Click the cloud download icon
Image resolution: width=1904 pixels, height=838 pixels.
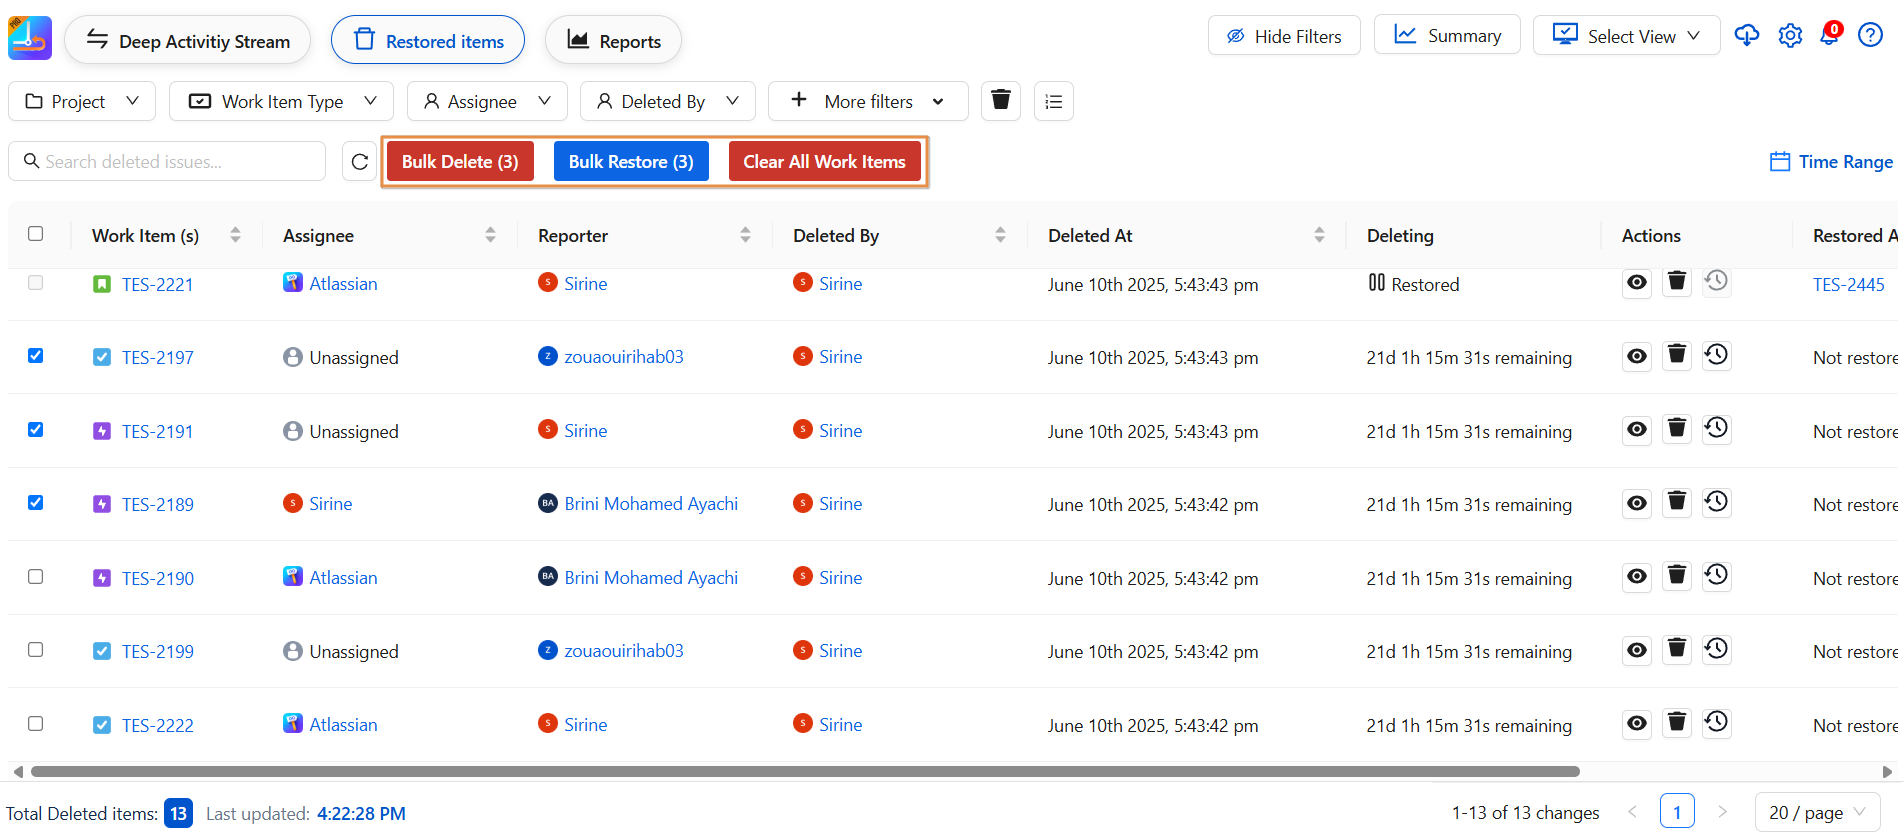coord(1746,36)
